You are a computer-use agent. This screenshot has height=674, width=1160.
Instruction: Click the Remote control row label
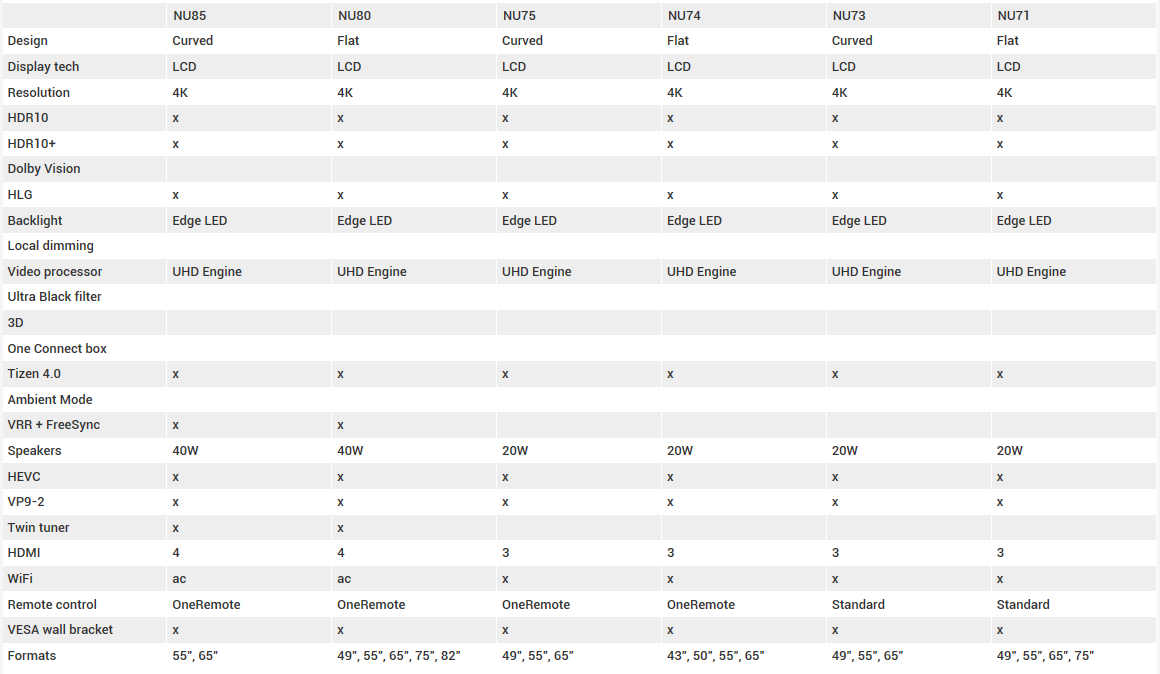52,605
